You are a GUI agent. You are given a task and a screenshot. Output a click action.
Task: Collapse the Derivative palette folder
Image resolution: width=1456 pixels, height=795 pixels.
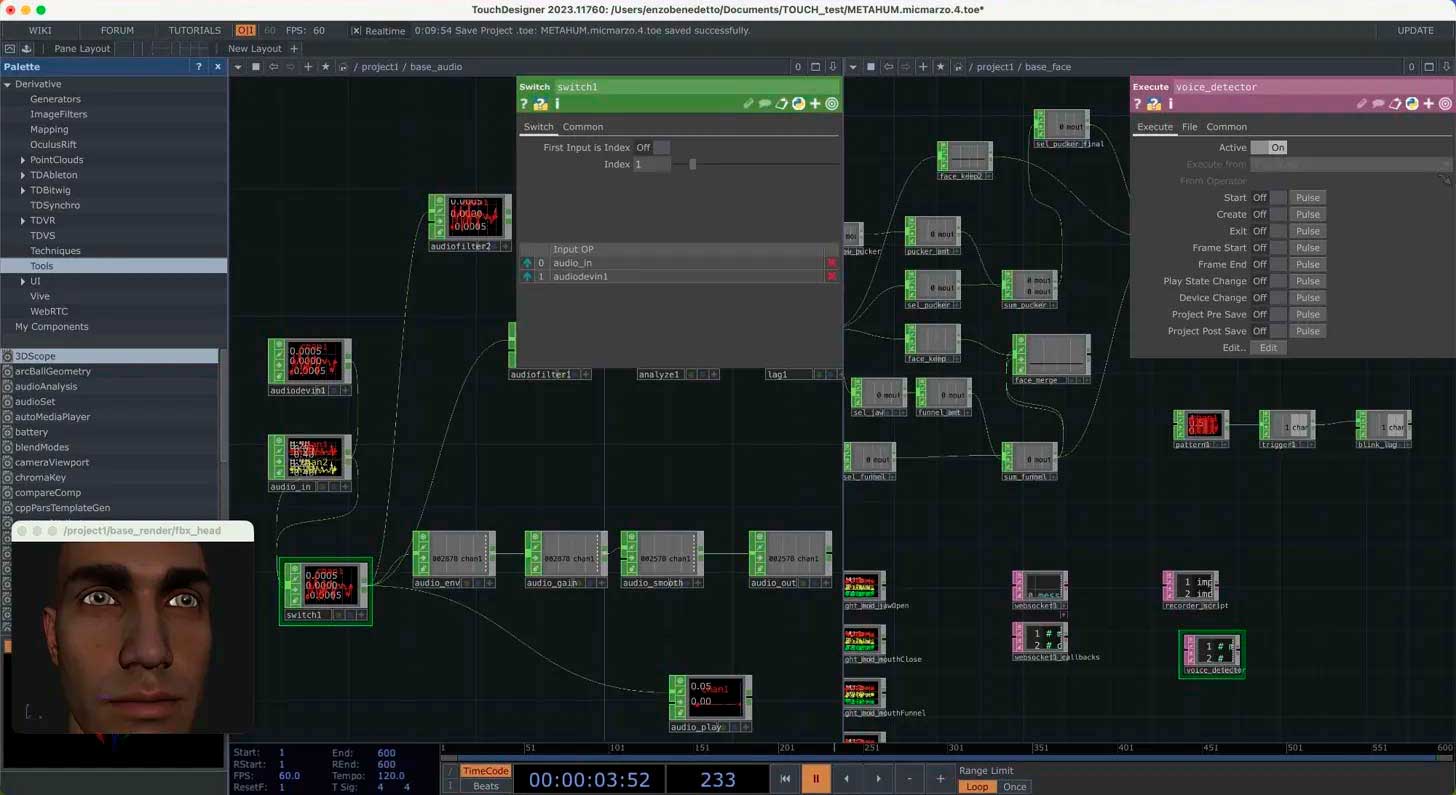tap(8, 84)
